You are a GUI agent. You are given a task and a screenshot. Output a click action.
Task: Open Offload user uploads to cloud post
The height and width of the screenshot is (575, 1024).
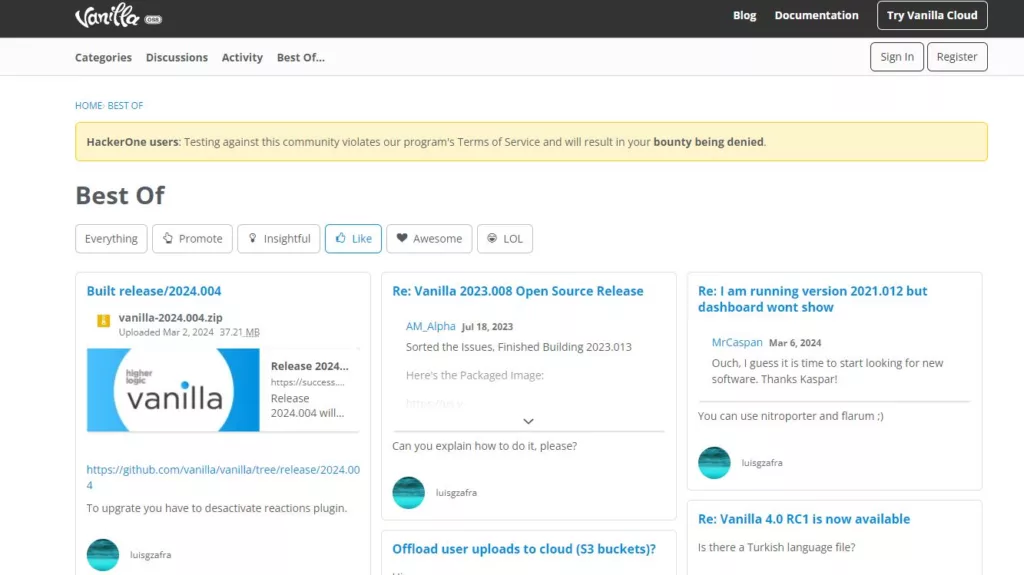524,549
